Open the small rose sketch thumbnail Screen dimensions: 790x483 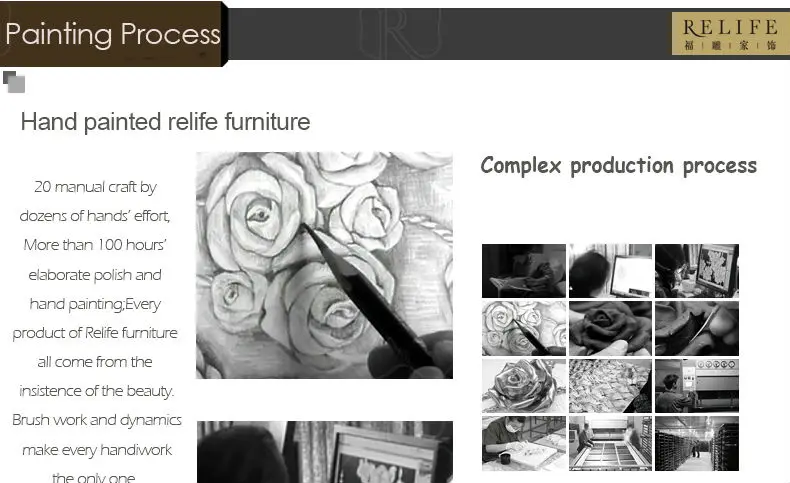click(x=523, y=328)
